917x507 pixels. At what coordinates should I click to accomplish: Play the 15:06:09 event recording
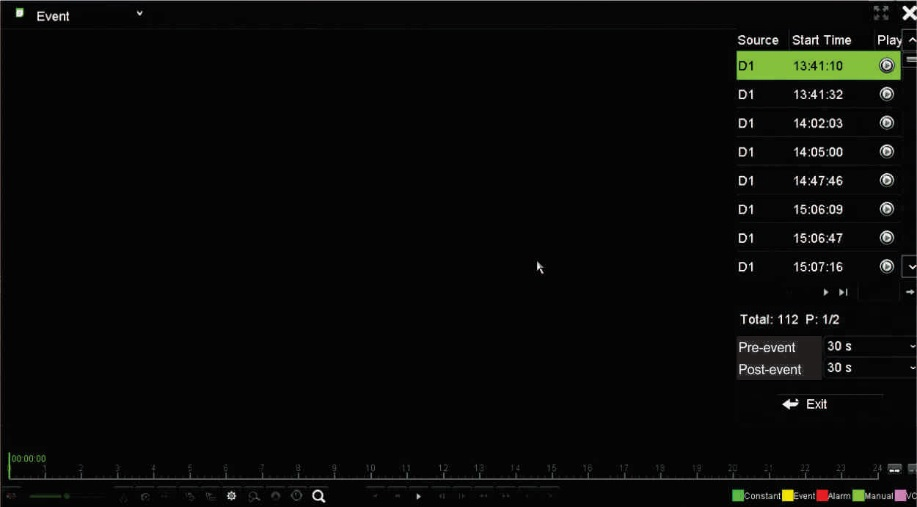887,209
